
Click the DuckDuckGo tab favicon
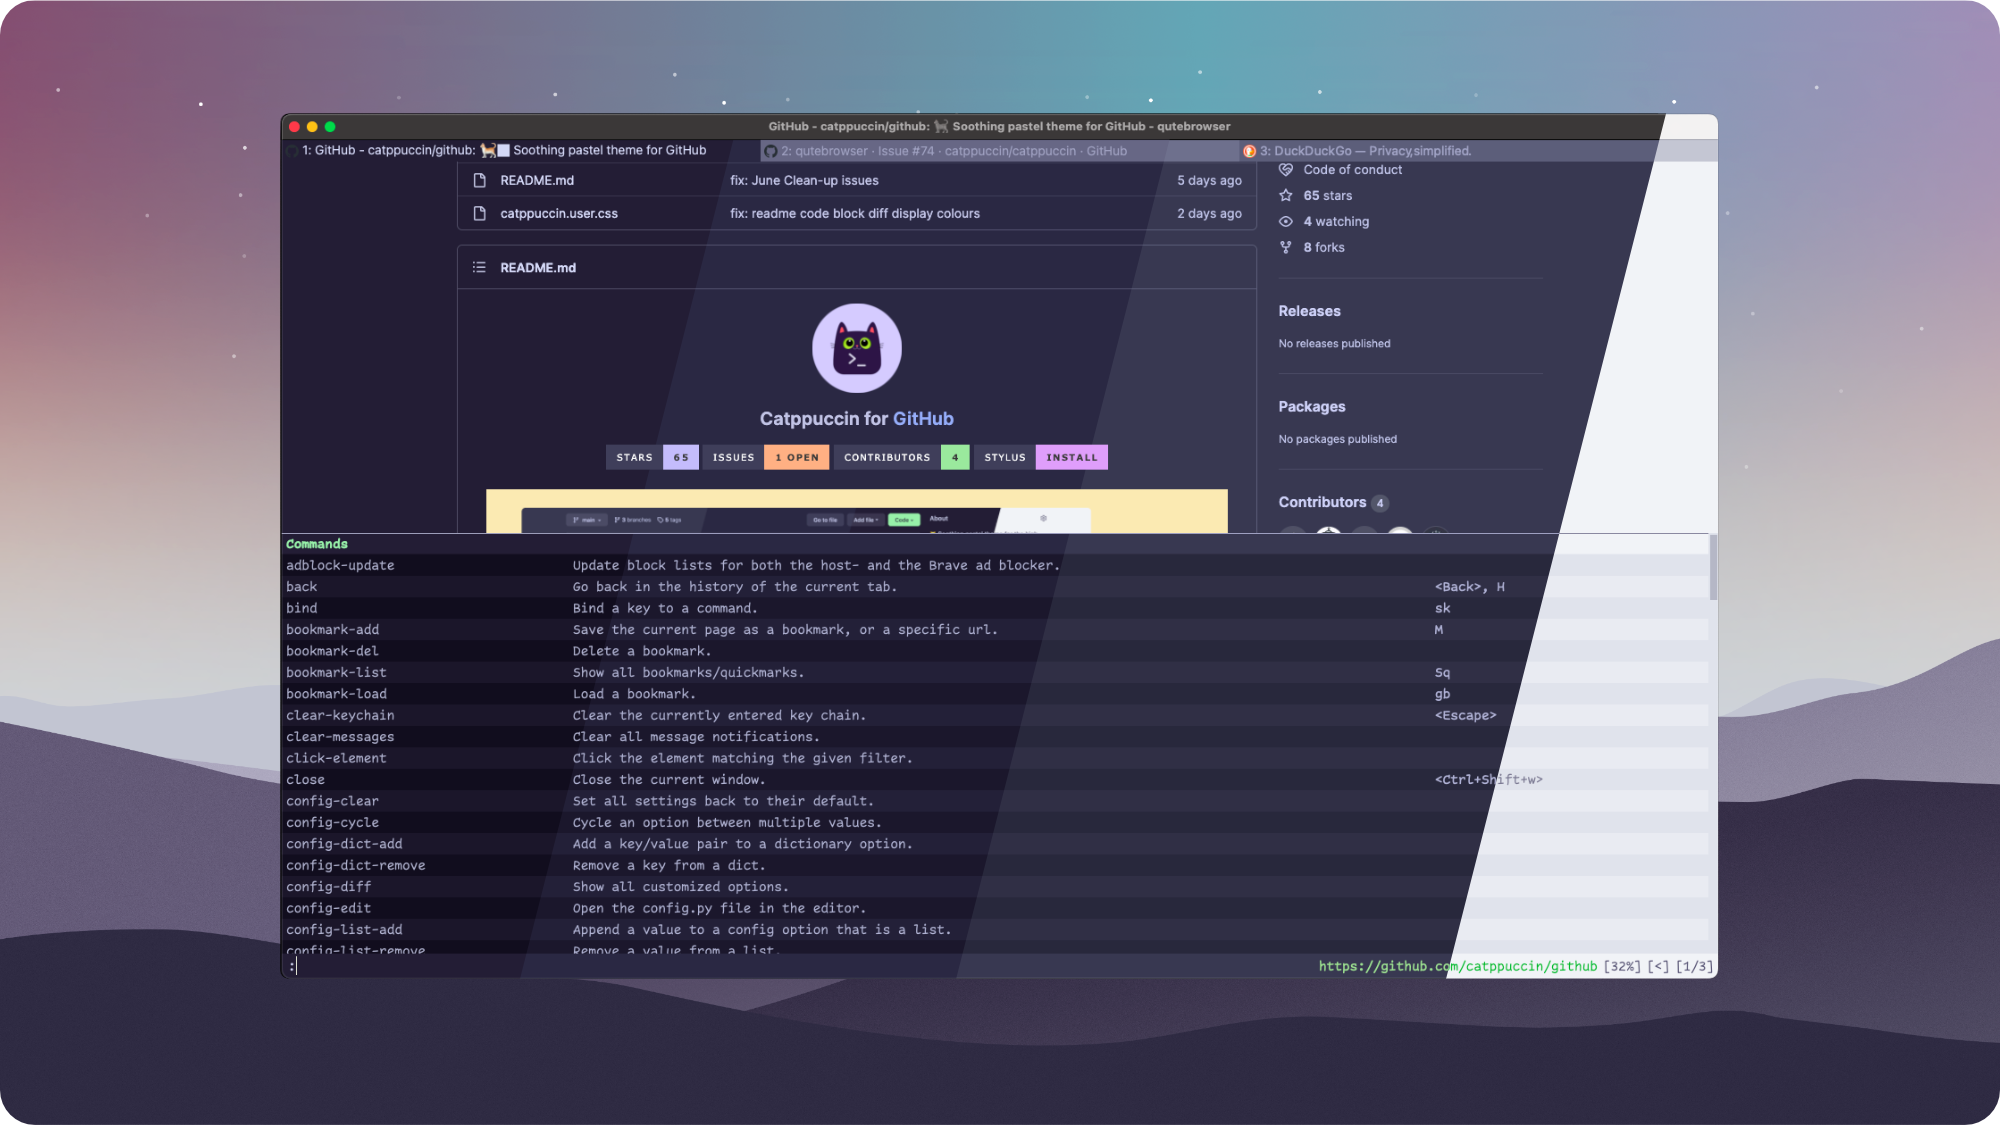click(1249, 151)
